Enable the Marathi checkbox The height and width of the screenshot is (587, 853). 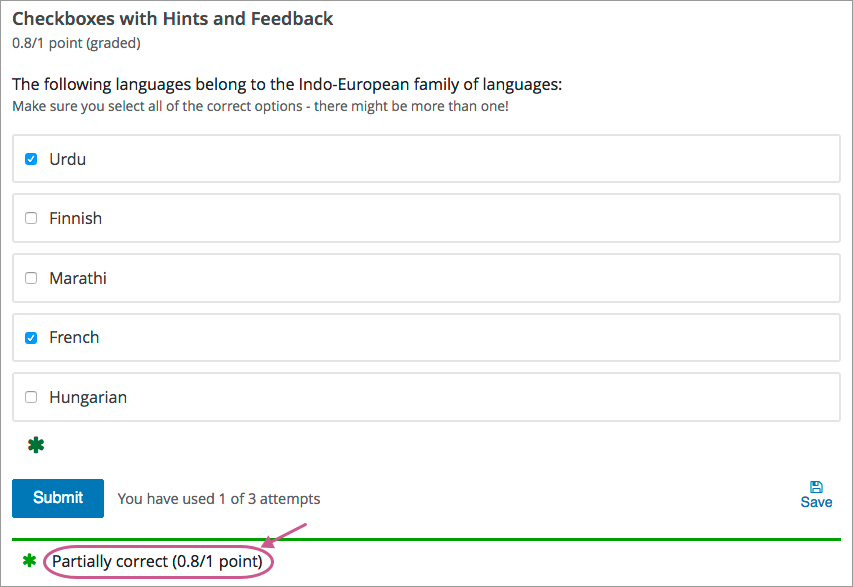click(31, 278)
